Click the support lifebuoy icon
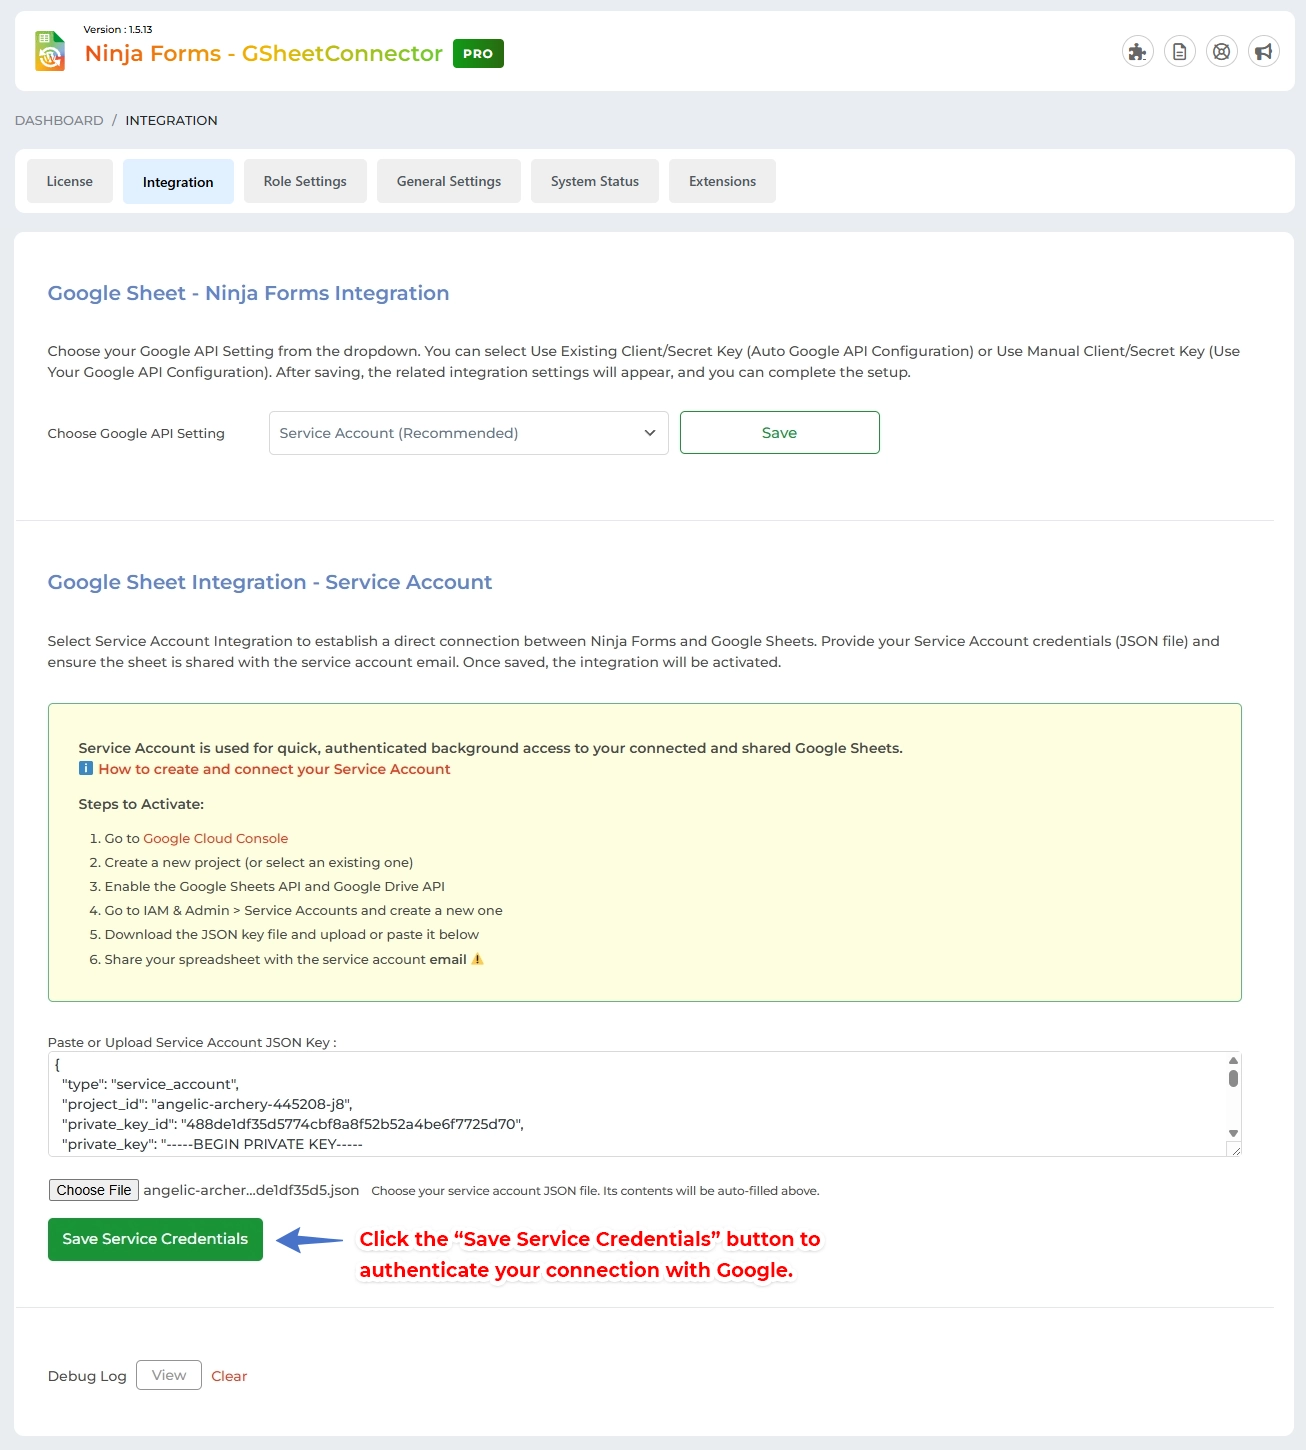Screen dimensions: 1306x1450 (1221, 51)
